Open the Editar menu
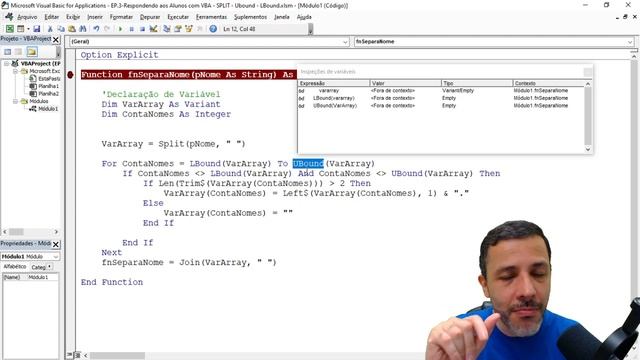 coord(51,17)
